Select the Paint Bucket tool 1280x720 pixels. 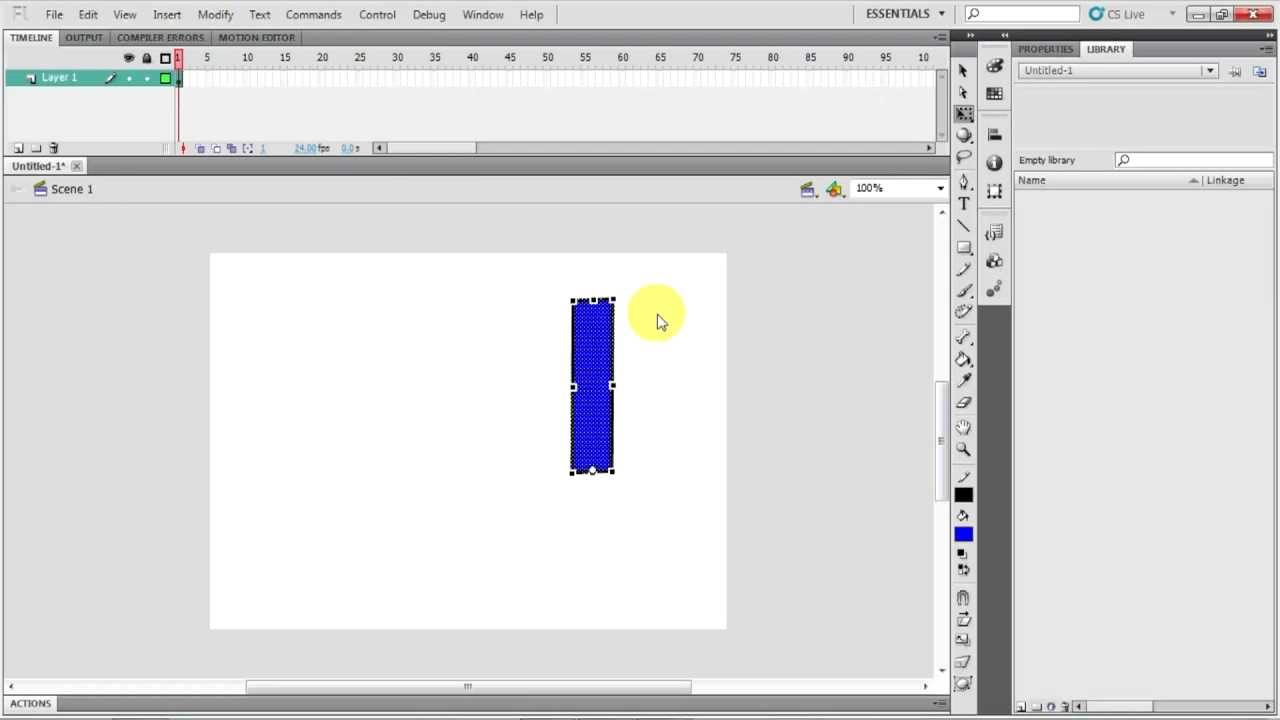pos(963,359)
